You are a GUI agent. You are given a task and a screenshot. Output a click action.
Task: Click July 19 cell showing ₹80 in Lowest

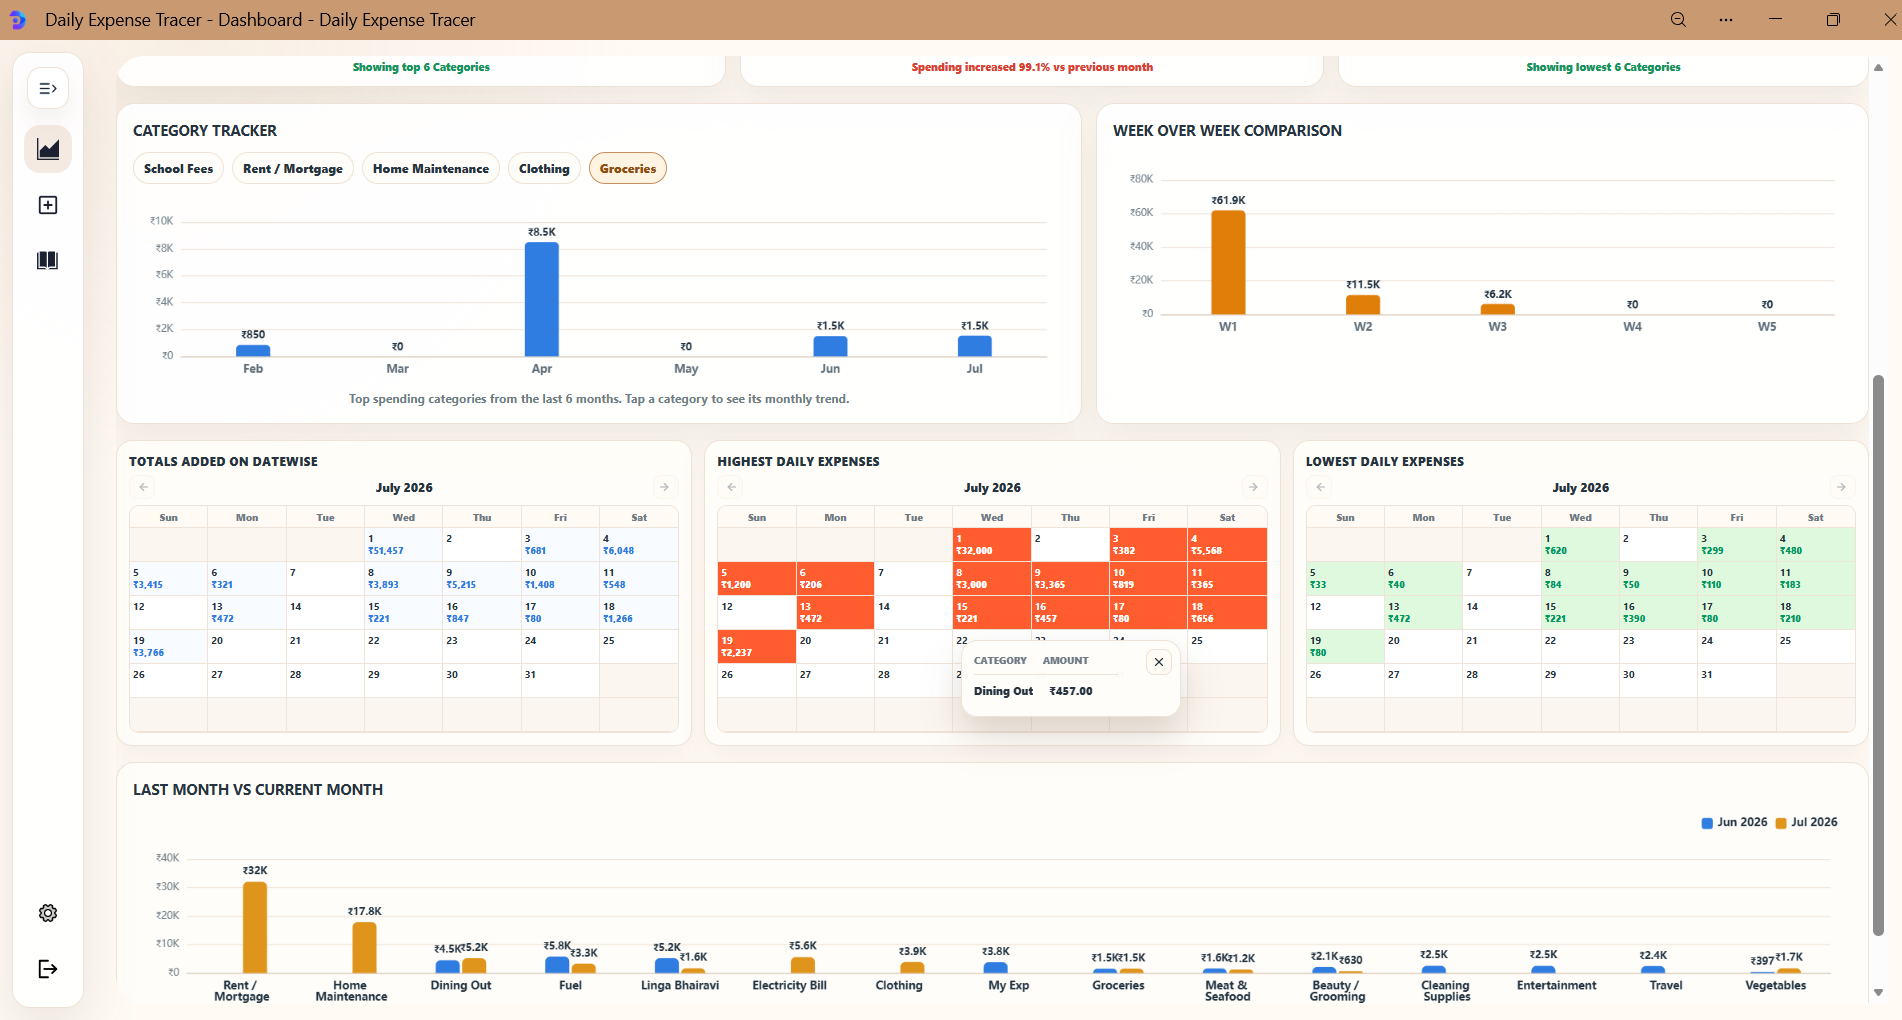1345,647
